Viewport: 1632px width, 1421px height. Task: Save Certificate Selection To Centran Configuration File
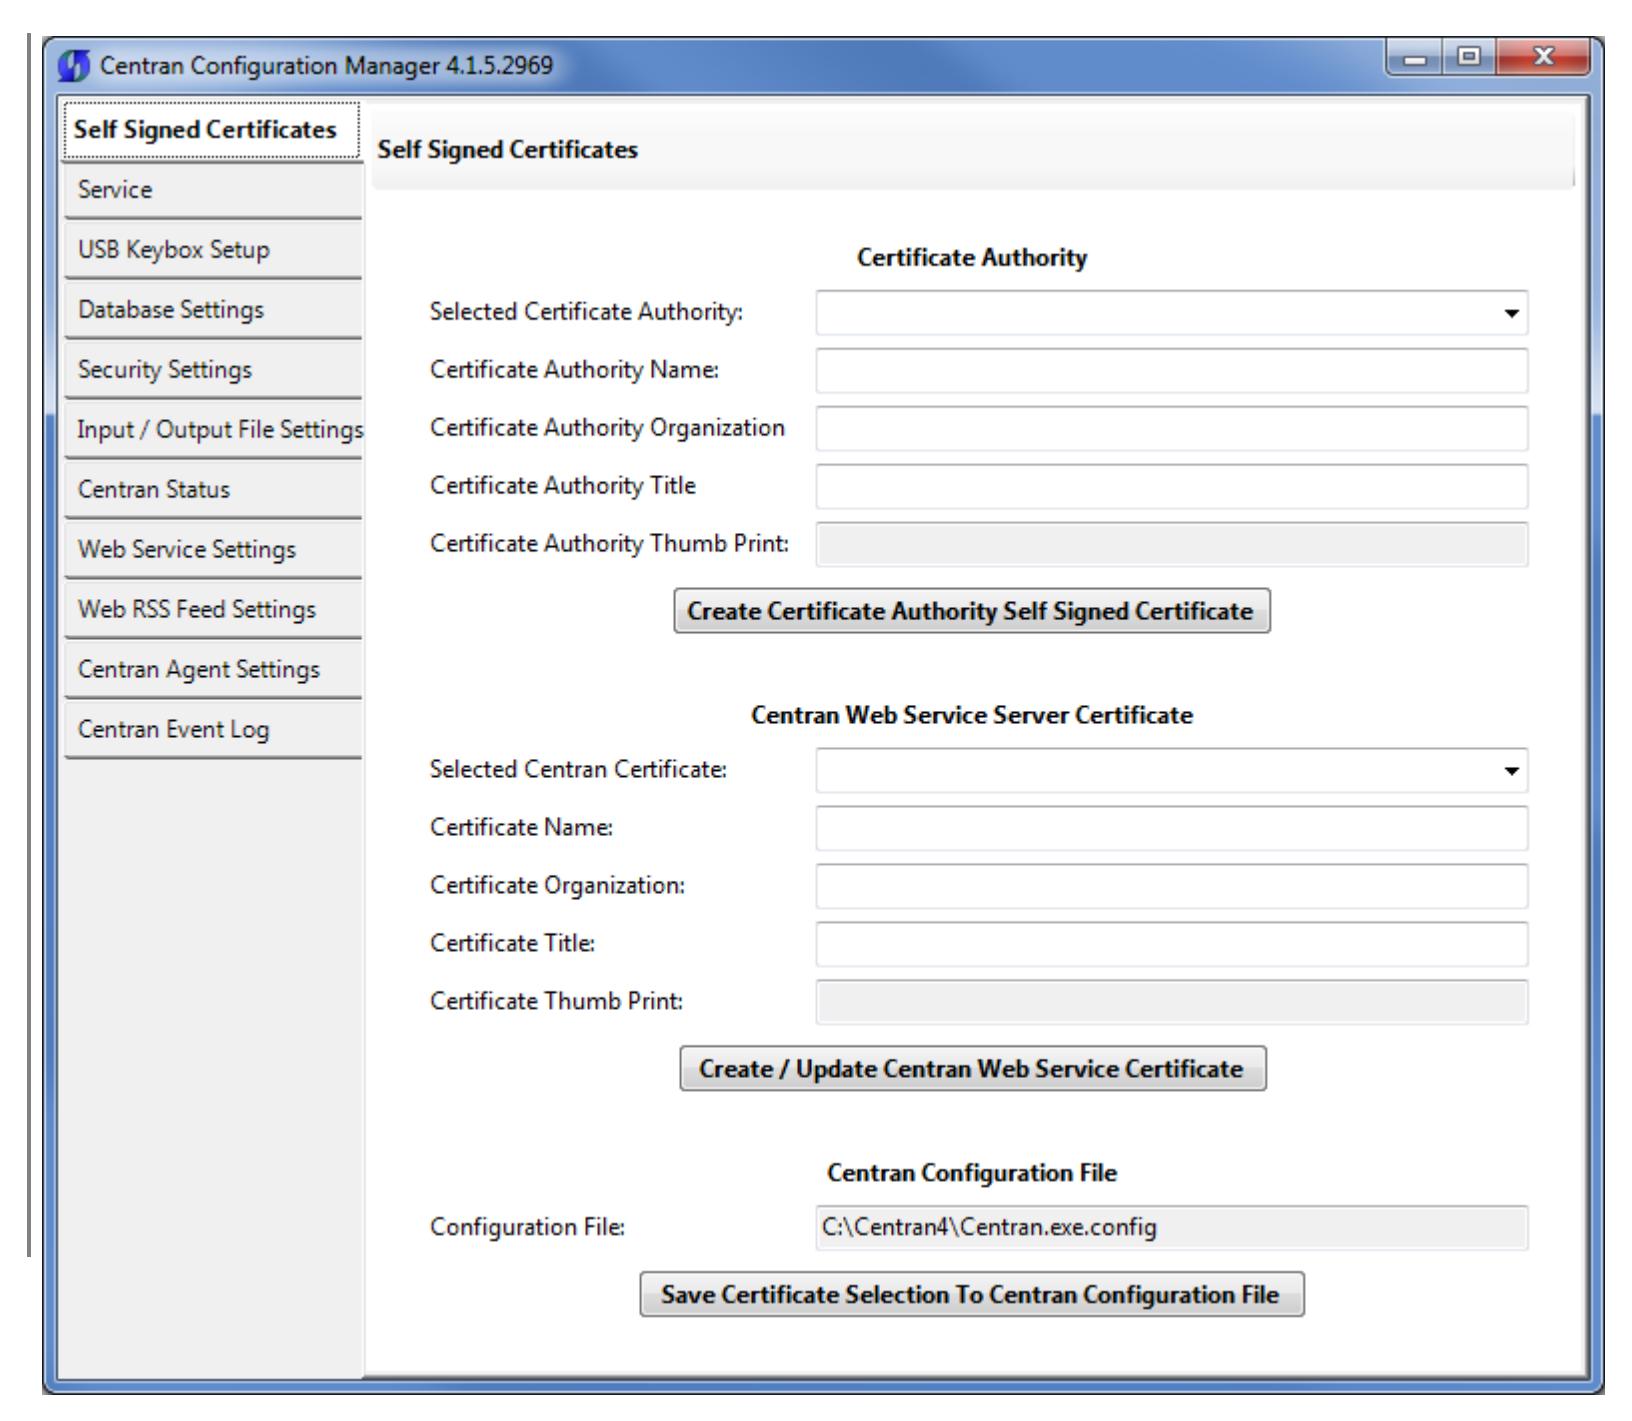(x=972, y=1295)
